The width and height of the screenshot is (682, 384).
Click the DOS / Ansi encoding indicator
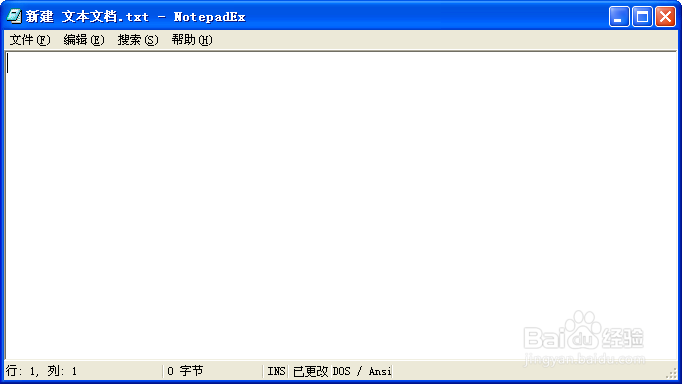[362, 371]
